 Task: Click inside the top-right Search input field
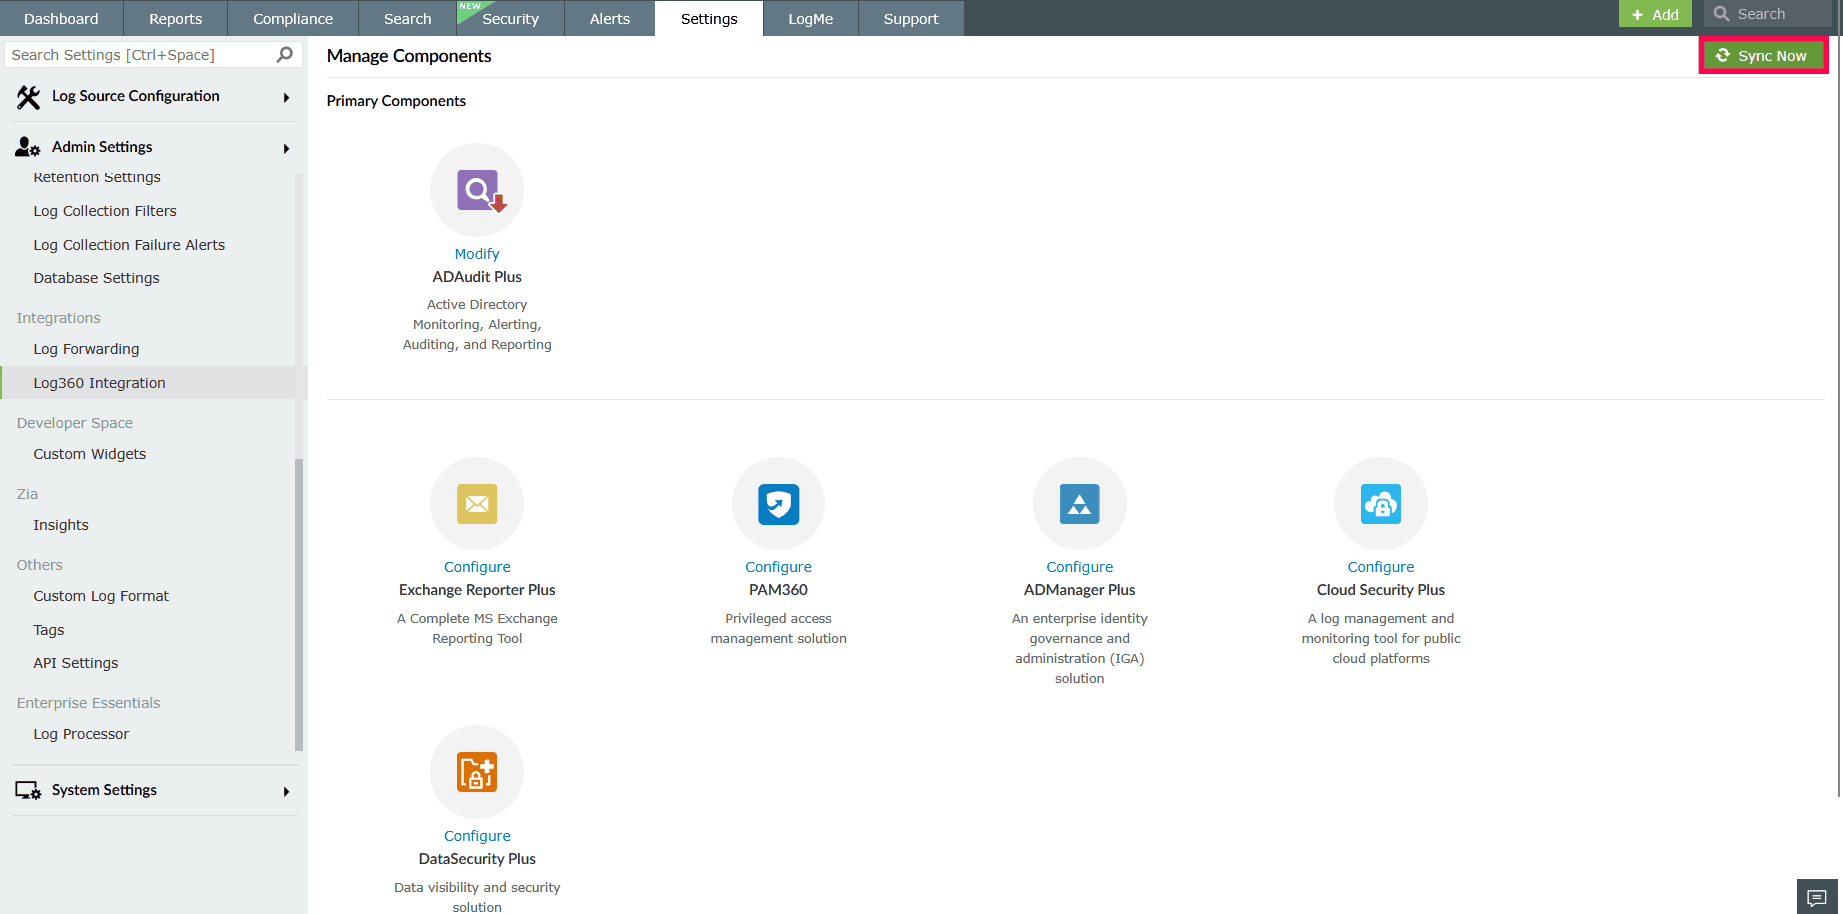1775,13
